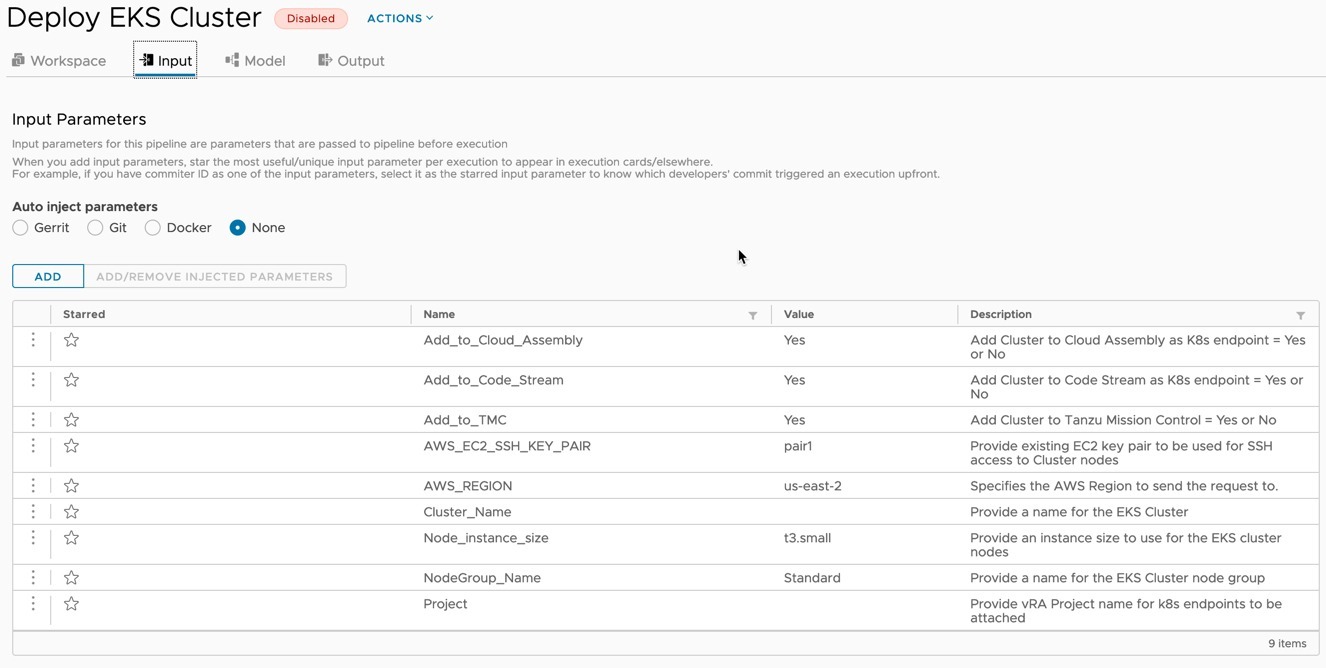Image resolution: width=1326 pixels, height=668 pixels.
Task: Click the Add_to_TMC parameter name
Action: tap(465, 420)
